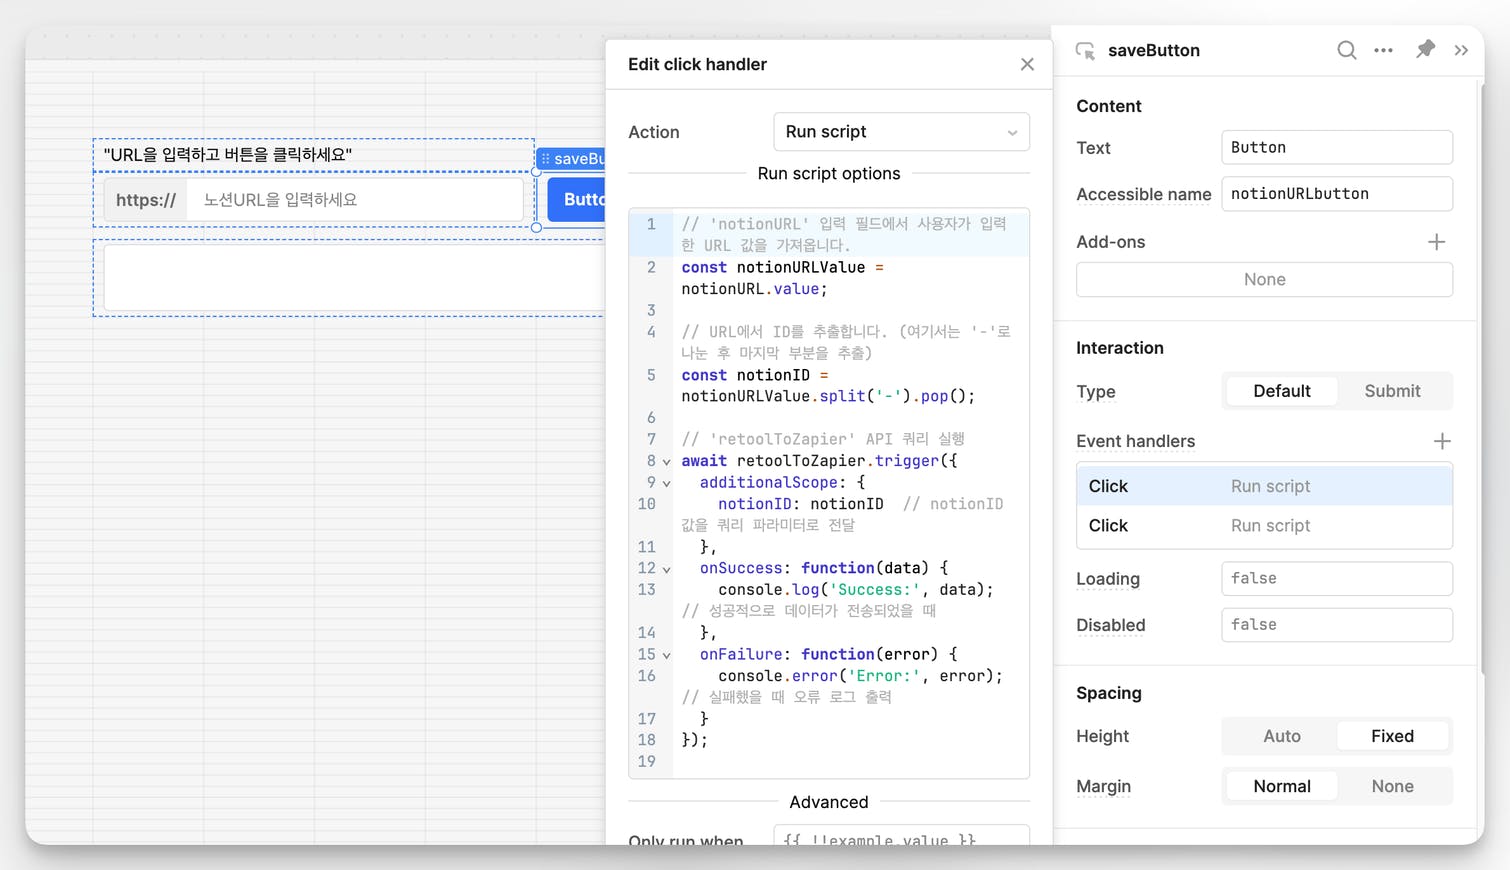Open the three-dot more options menu
This screenshot has height=870, width=1510.
pos(1383,50)
